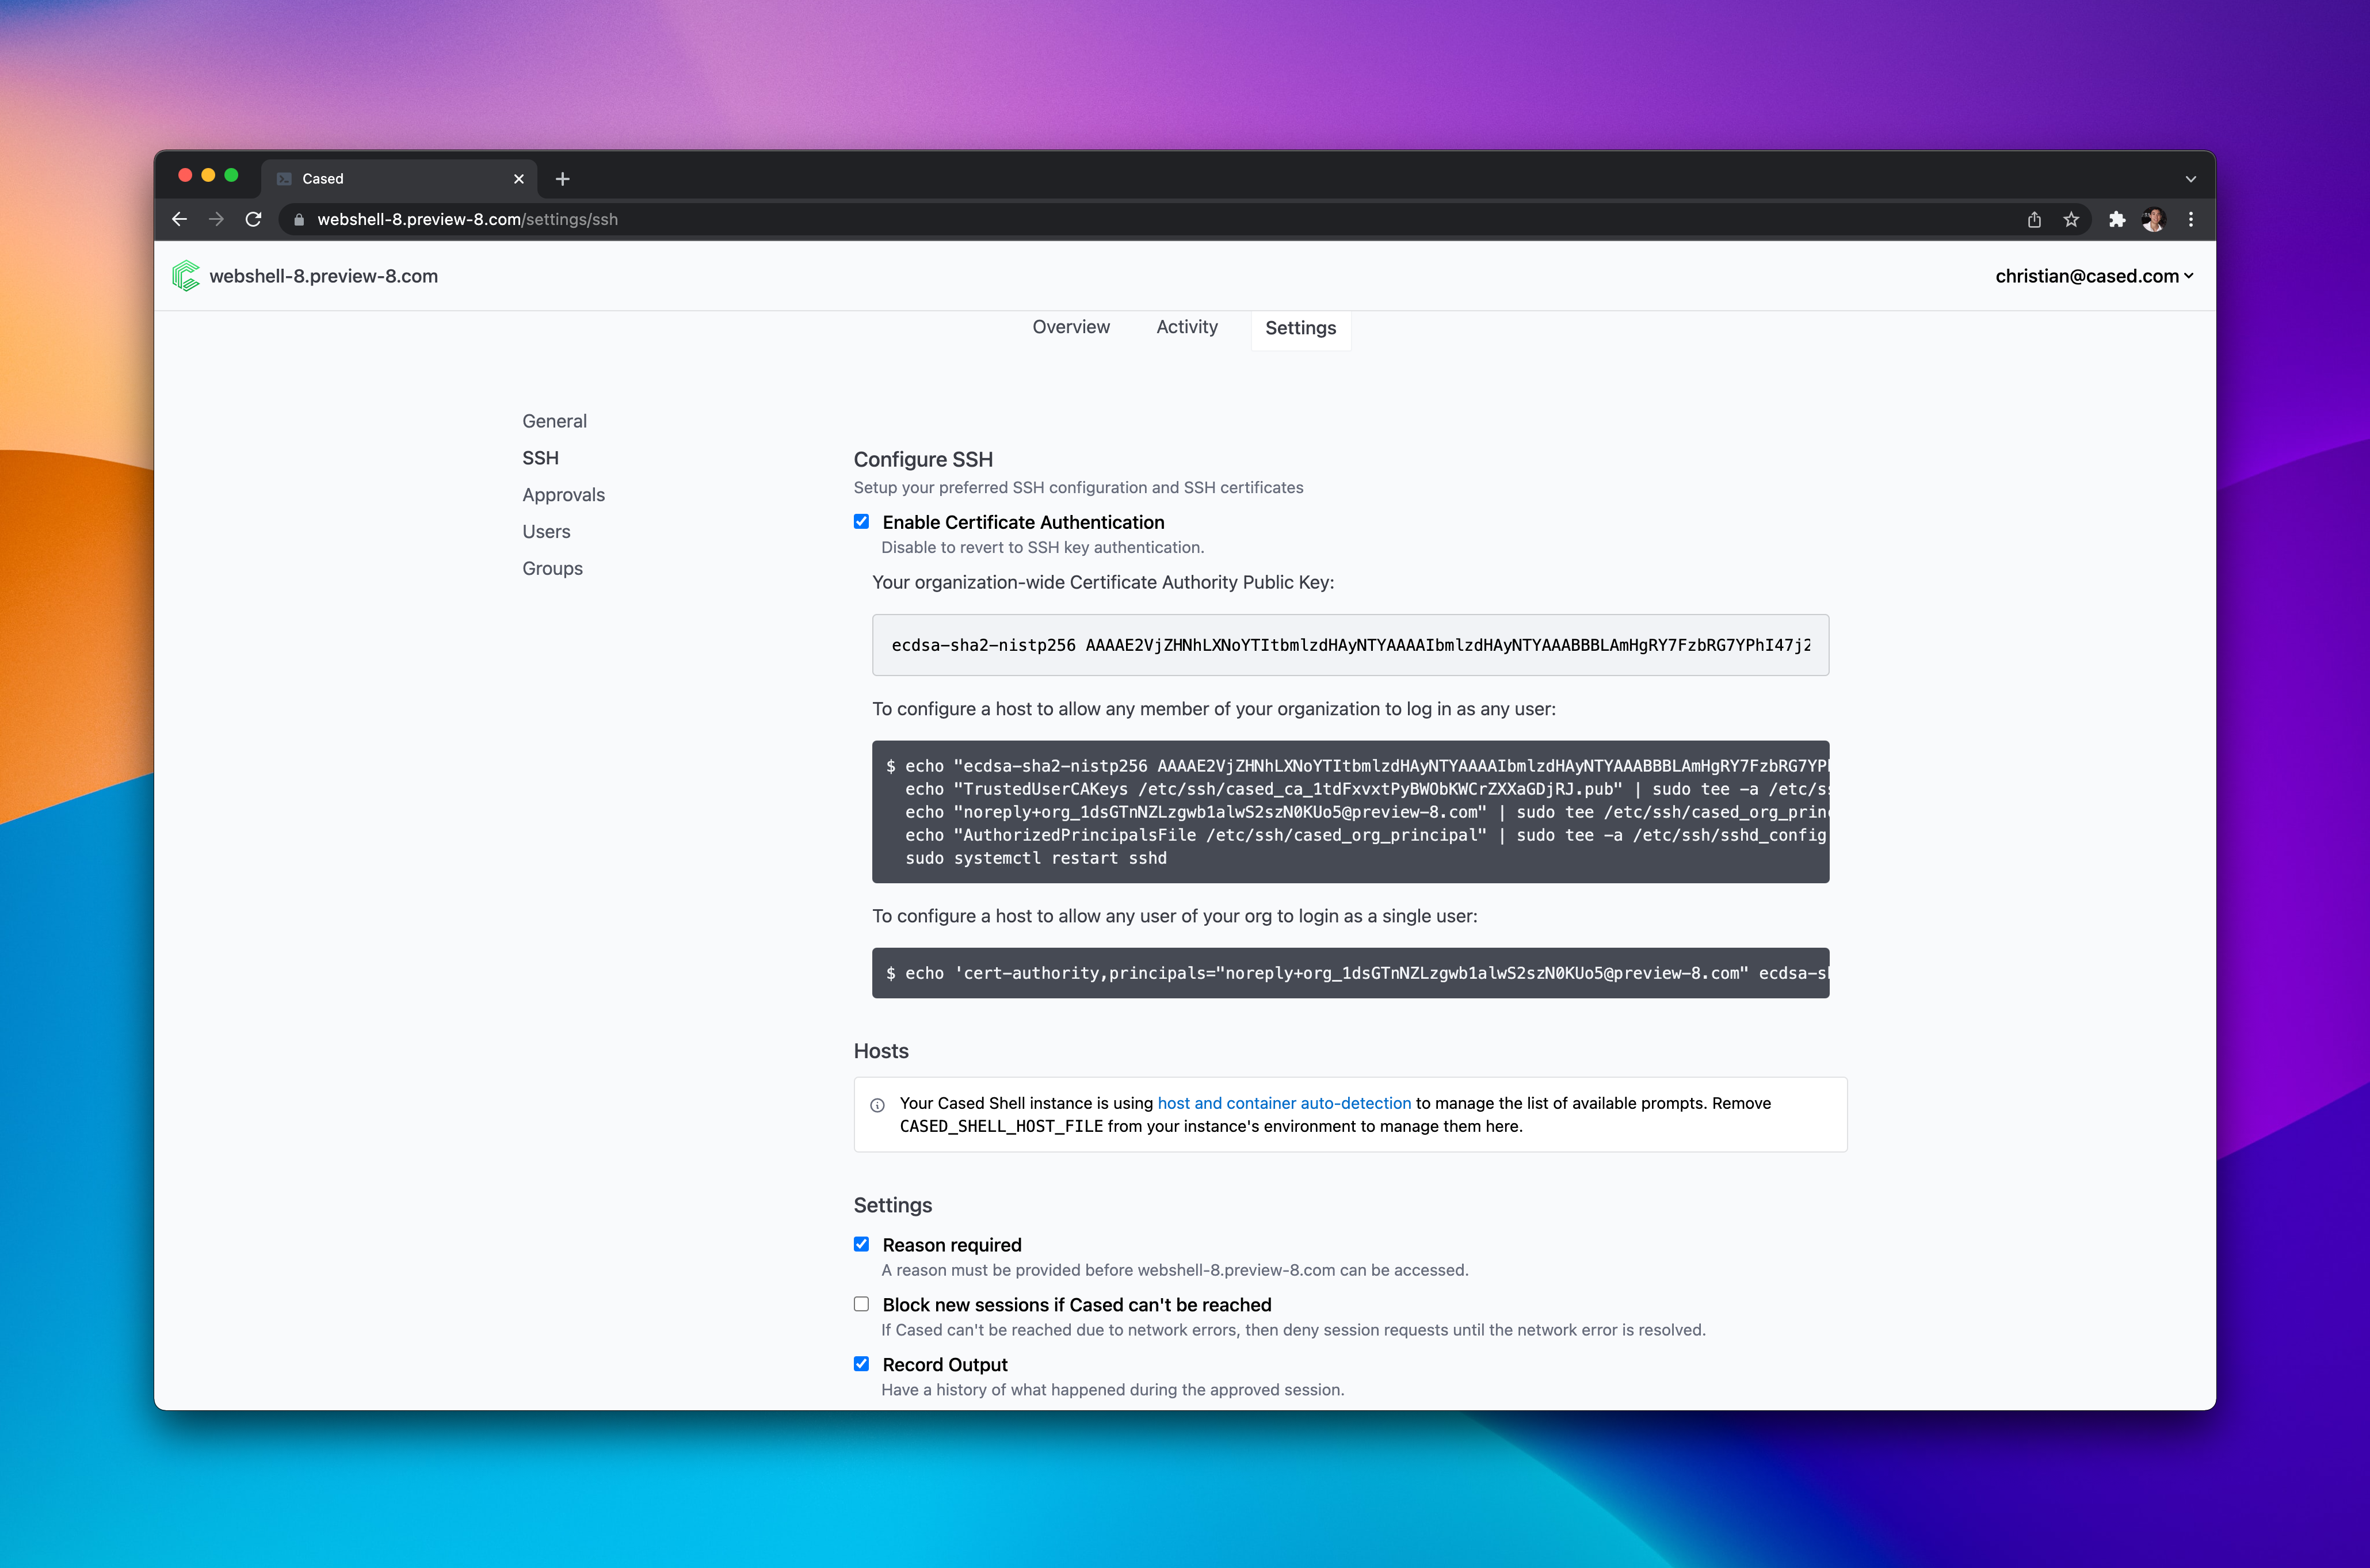Switch to the Activity tab
The height and width of the screenshot is (1568, 2370).
pyautogui.click(x=1187, y=327)
